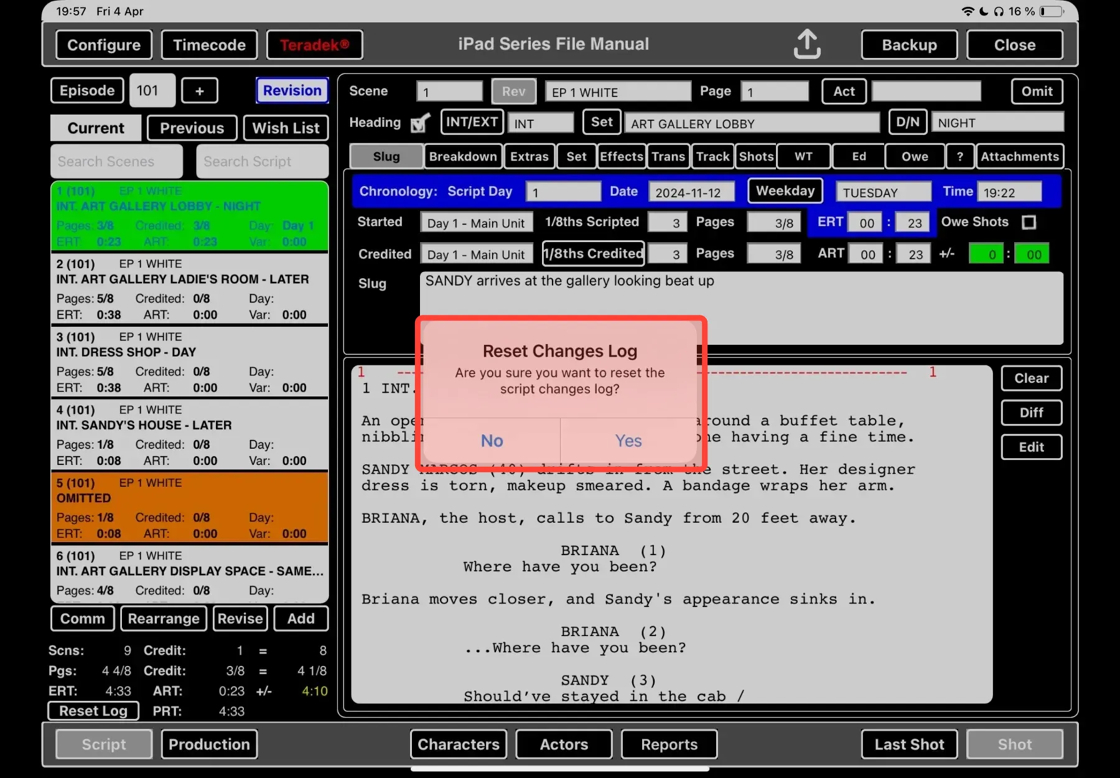The image size is (1120, 778).
Task: Switch to the Breakdown tab
Action: click(x=462, y=156)
